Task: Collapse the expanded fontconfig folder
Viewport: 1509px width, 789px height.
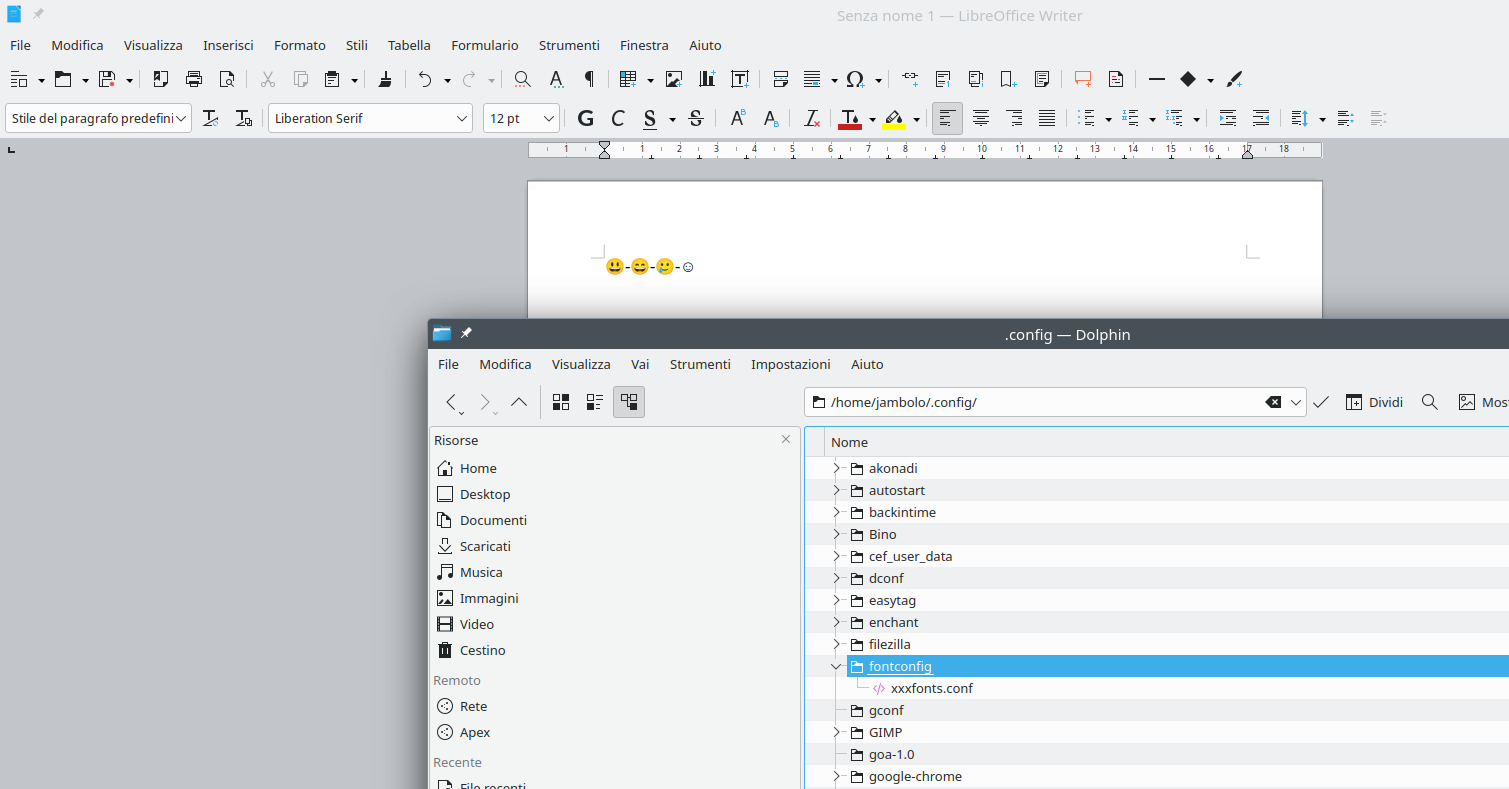Action: click(836, 666)
